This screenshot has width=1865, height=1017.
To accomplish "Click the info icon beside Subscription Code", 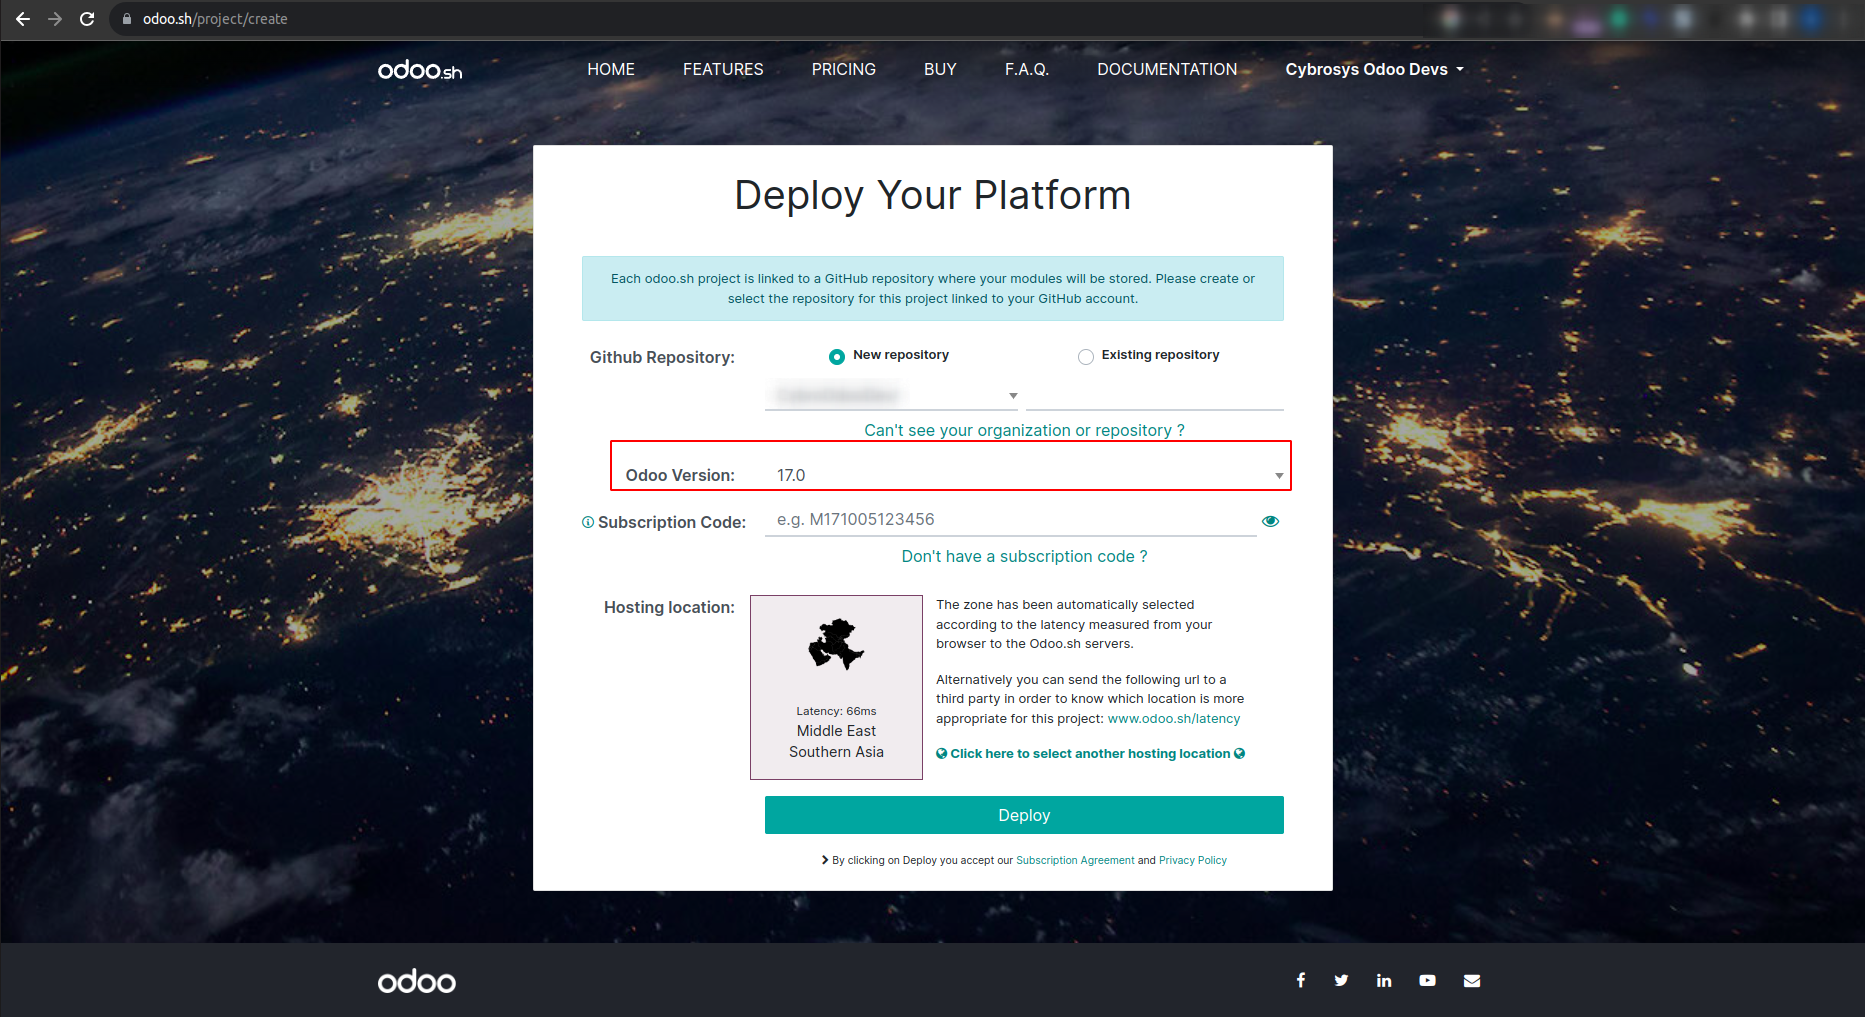I will (x=588, y=522).
